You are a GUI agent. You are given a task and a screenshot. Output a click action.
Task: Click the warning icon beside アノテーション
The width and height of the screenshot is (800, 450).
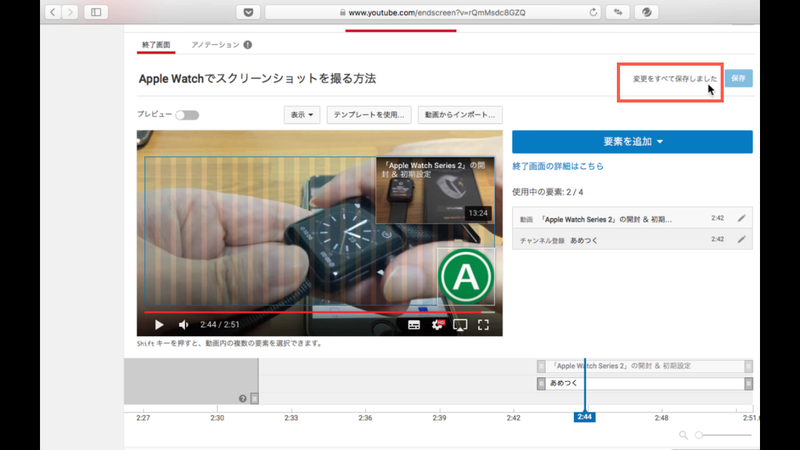(x=247, y=45)
